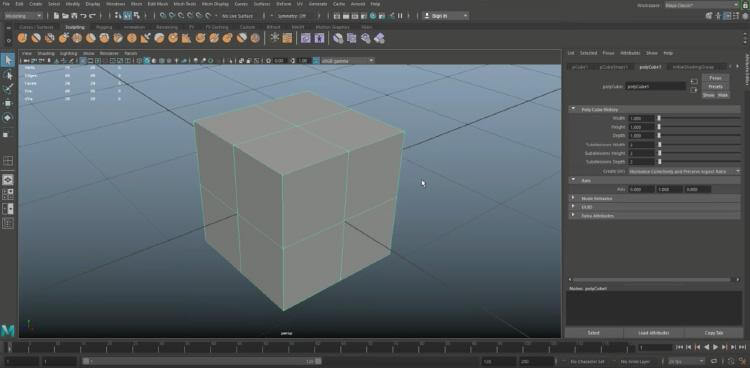750x368 pixels.
Task: Activate the Rotate tool in the toolbox
Action: 8,117
